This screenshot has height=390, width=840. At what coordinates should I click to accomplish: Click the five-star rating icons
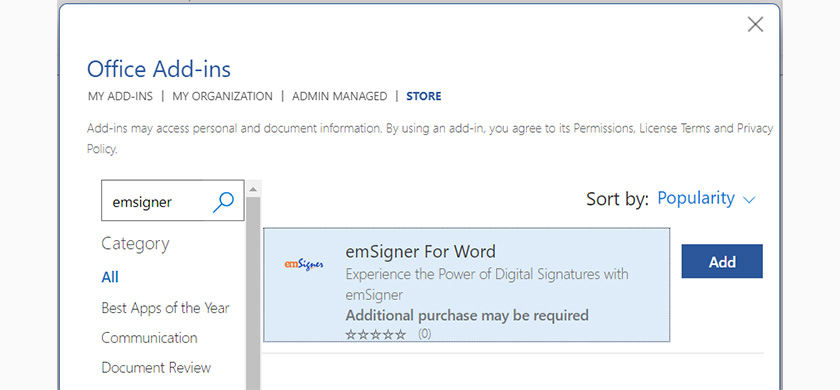376,334
